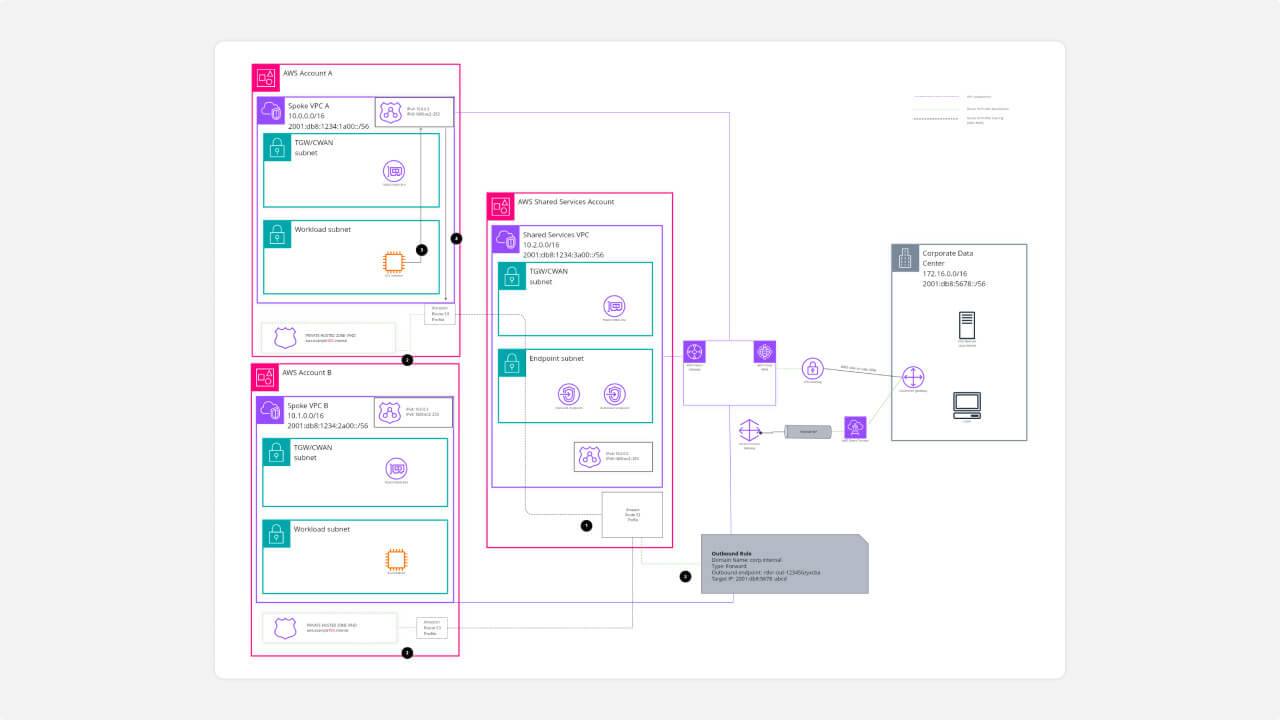The image size is (1280, 720).
Task: Select 'Workload subnet' label in Spoke VPC B
Action: [x=321, y=528]
